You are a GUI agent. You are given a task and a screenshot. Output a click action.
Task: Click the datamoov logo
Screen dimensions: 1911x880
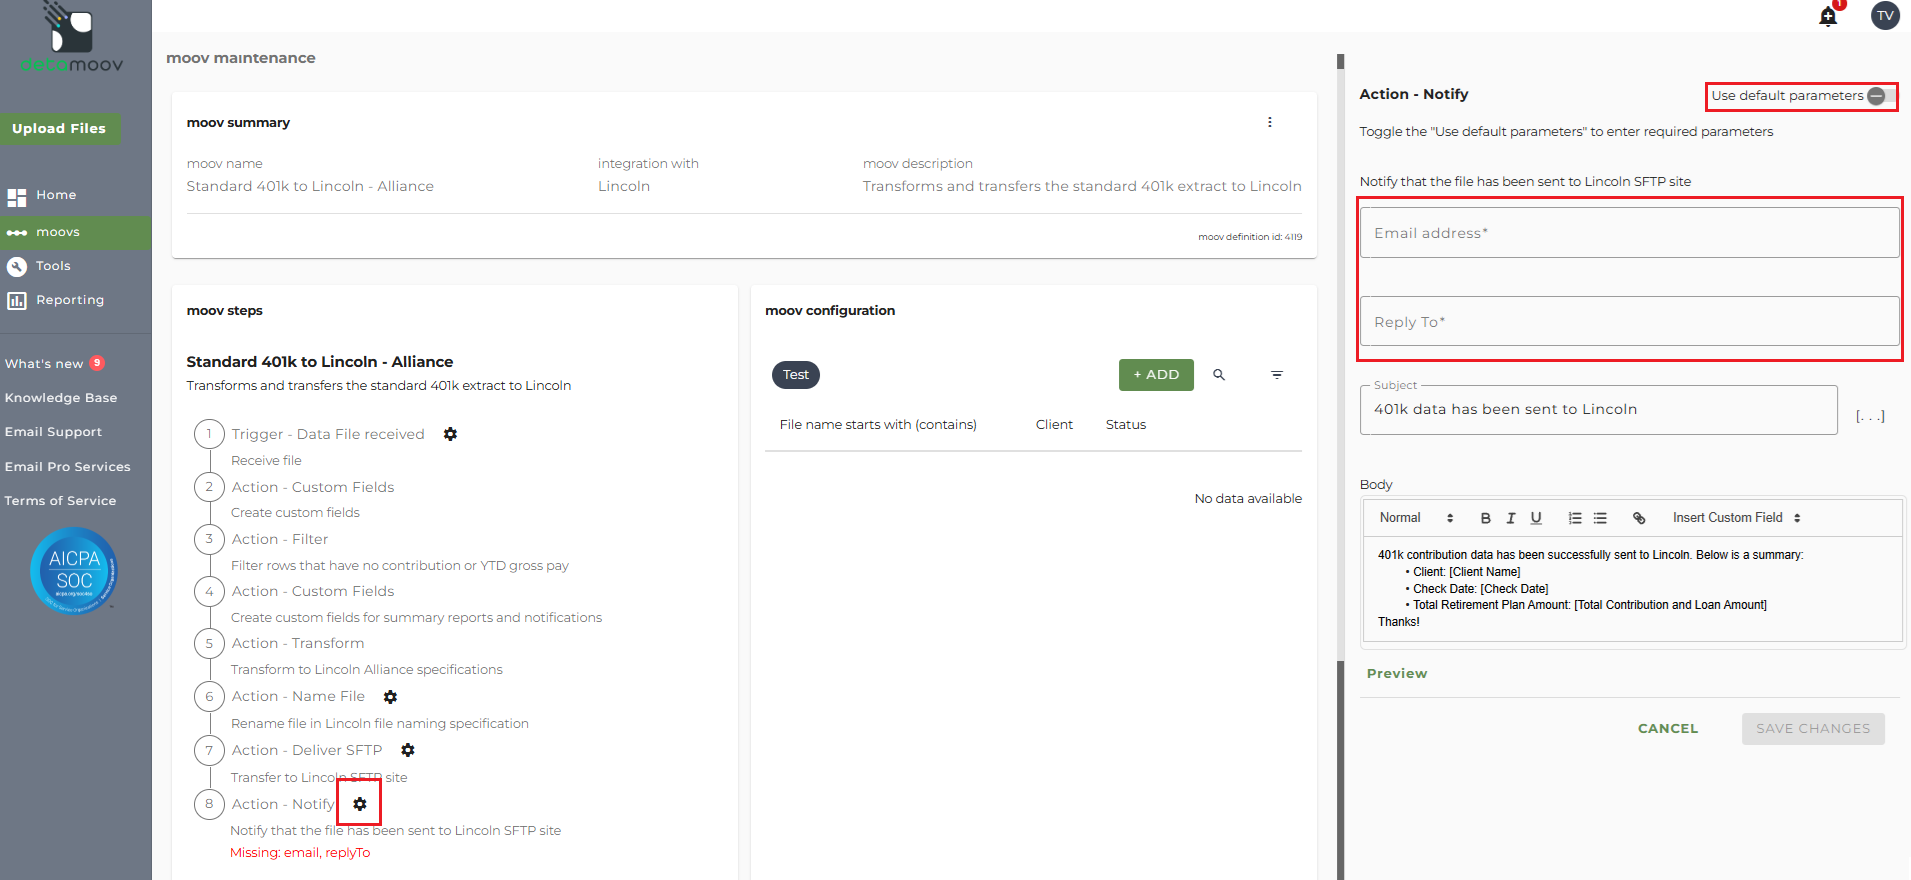pyautogui.click(x=72, y=38)
